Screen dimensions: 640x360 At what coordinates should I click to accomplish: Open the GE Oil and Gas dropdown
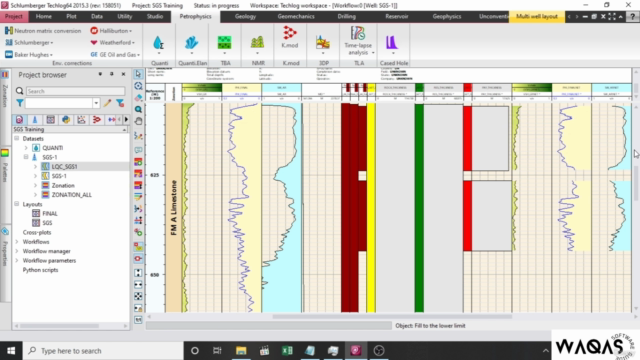coord(115,54)
